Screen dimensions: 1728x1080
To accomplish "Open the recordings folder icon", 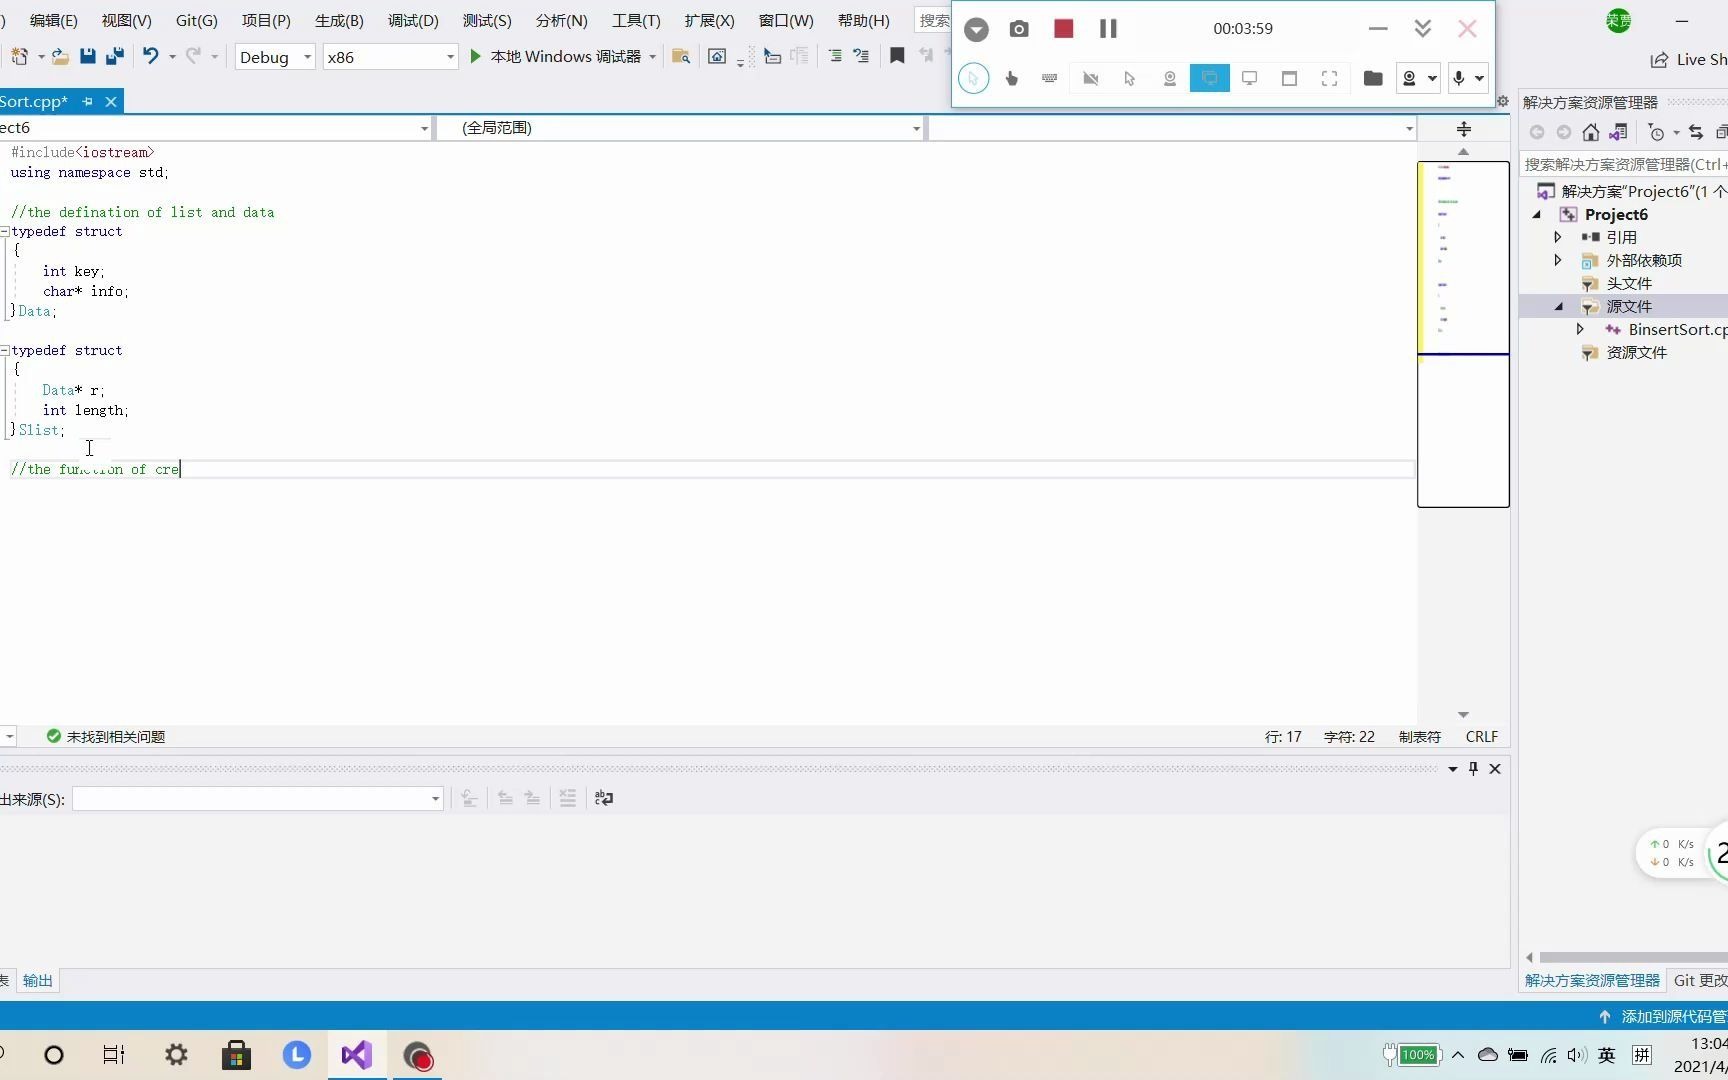I will 1373,78.
